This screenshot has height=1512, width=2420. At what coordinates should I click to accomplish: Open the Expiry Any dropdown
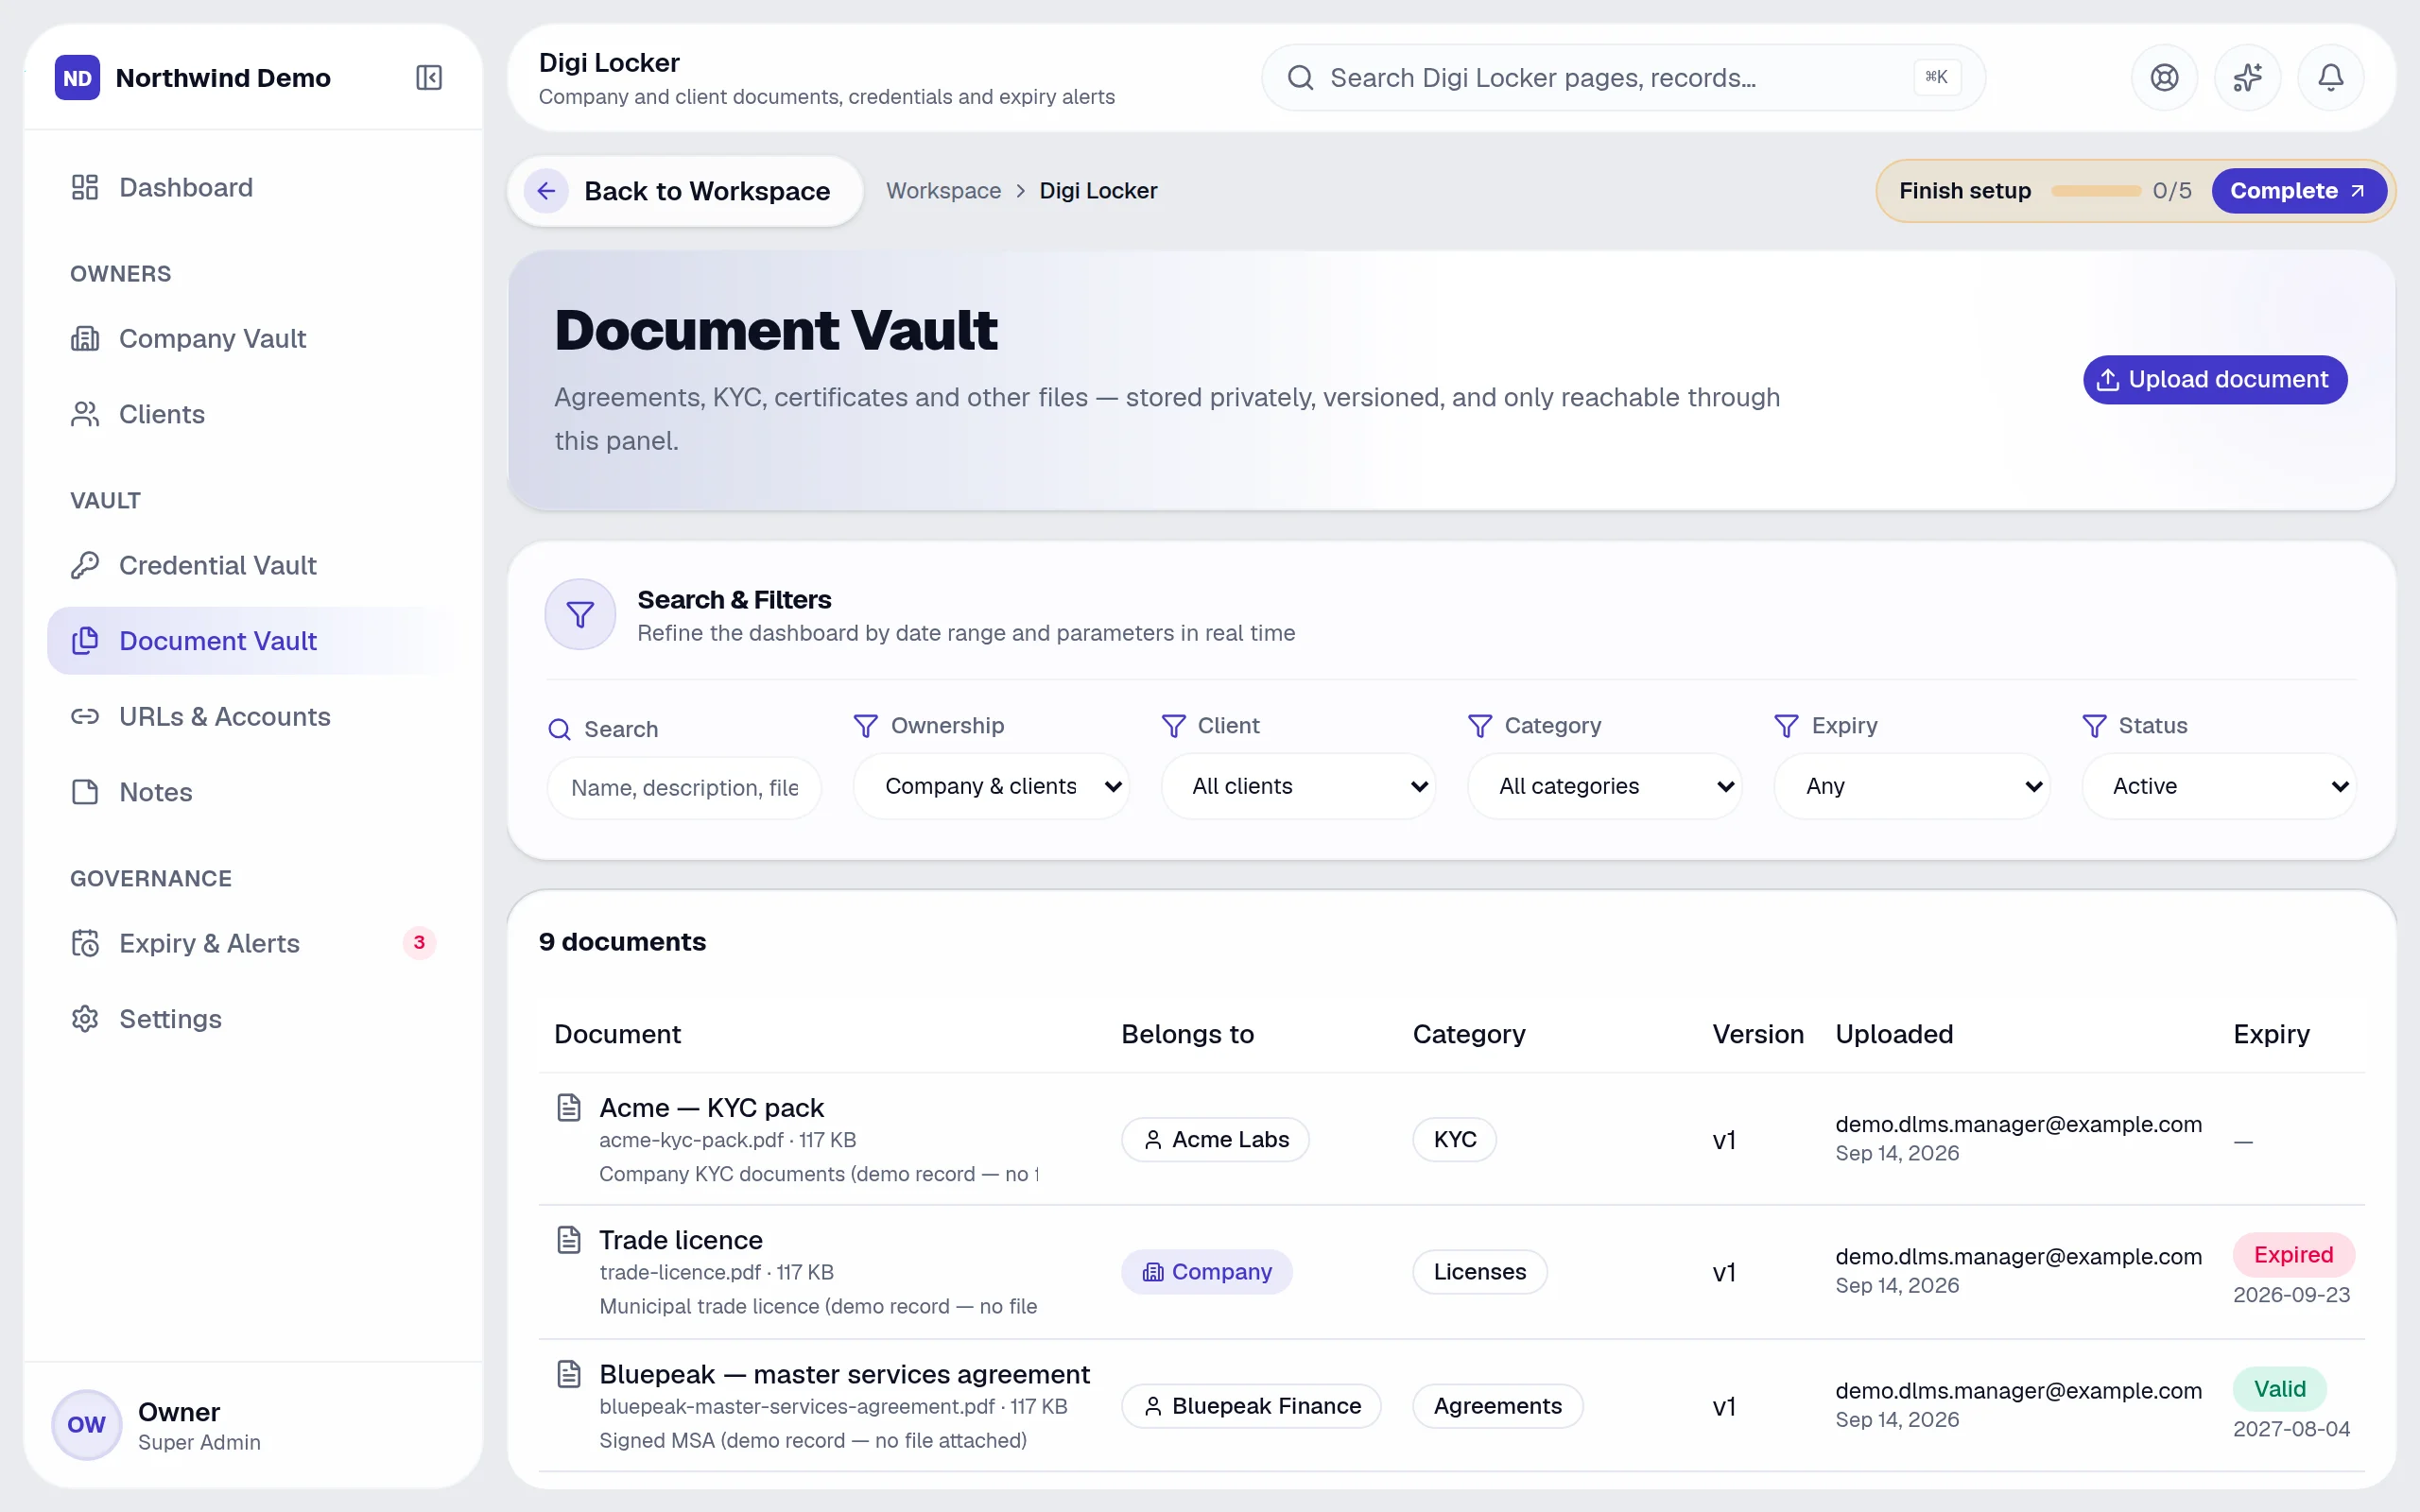tap(1912, 786)
